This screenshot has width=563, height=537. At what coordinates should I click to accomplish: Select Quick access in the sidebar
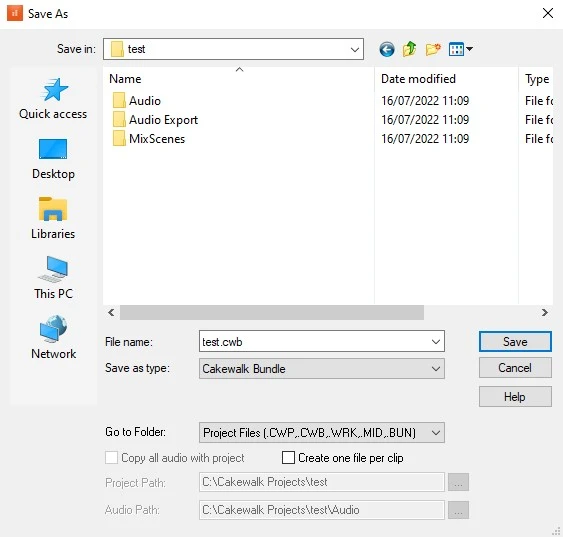[x=53, y=98]
